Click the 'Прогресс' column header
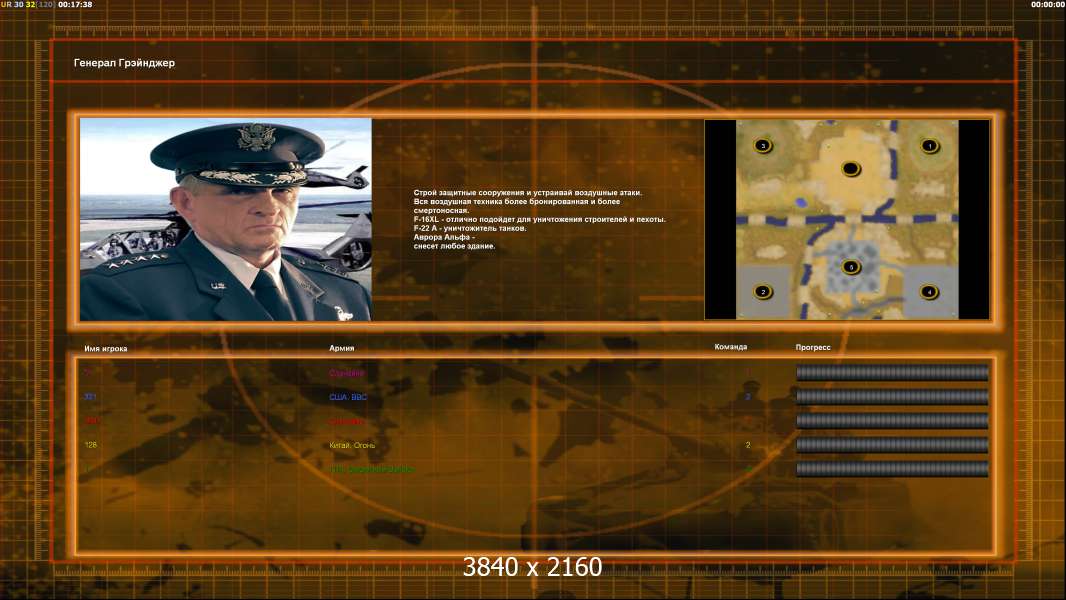Image resolution: width=1066 pixels, height=600 pixels. pyautogui.click(x=813, y=347)
